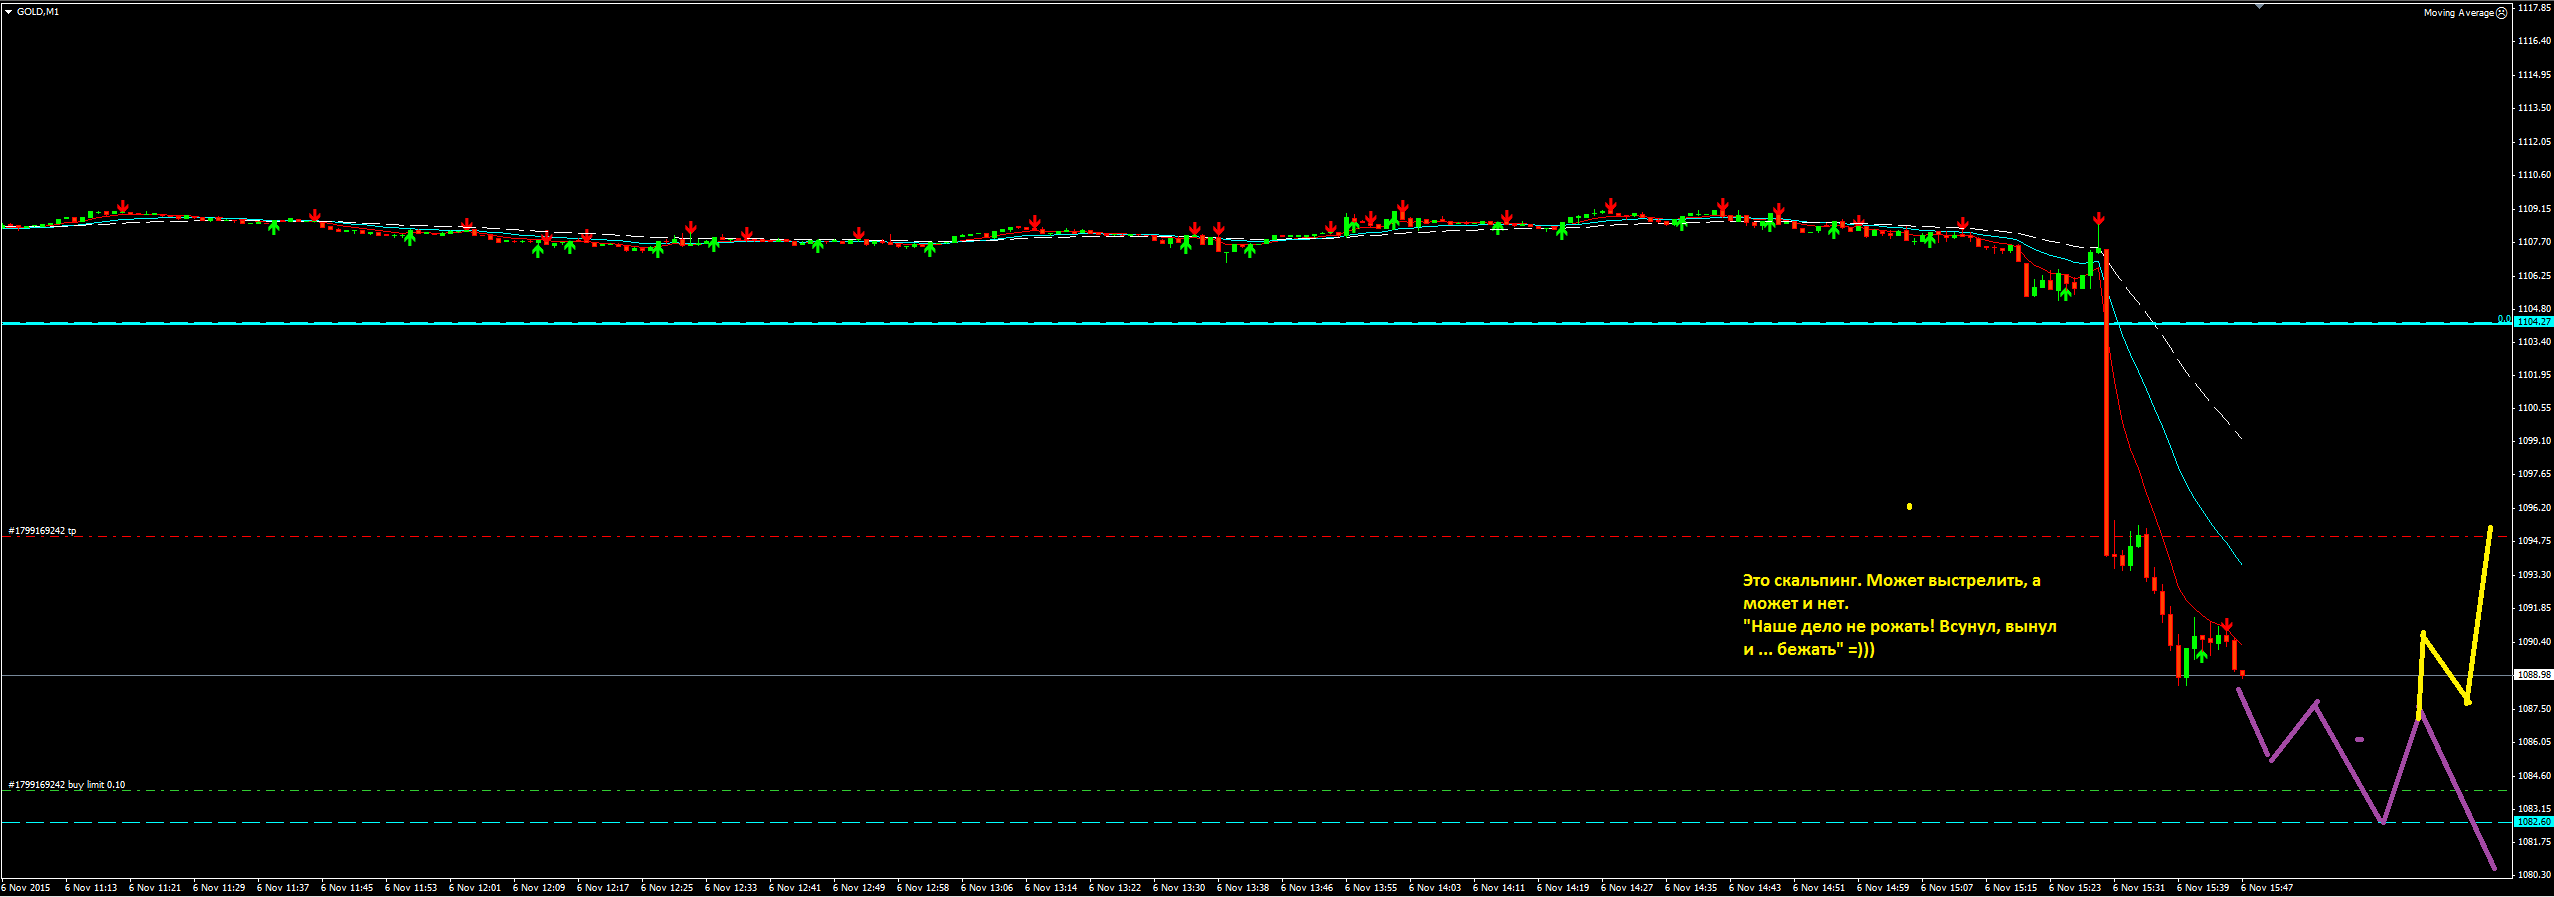Select the #1799169242 tp order label

click(x=42, y=531)
